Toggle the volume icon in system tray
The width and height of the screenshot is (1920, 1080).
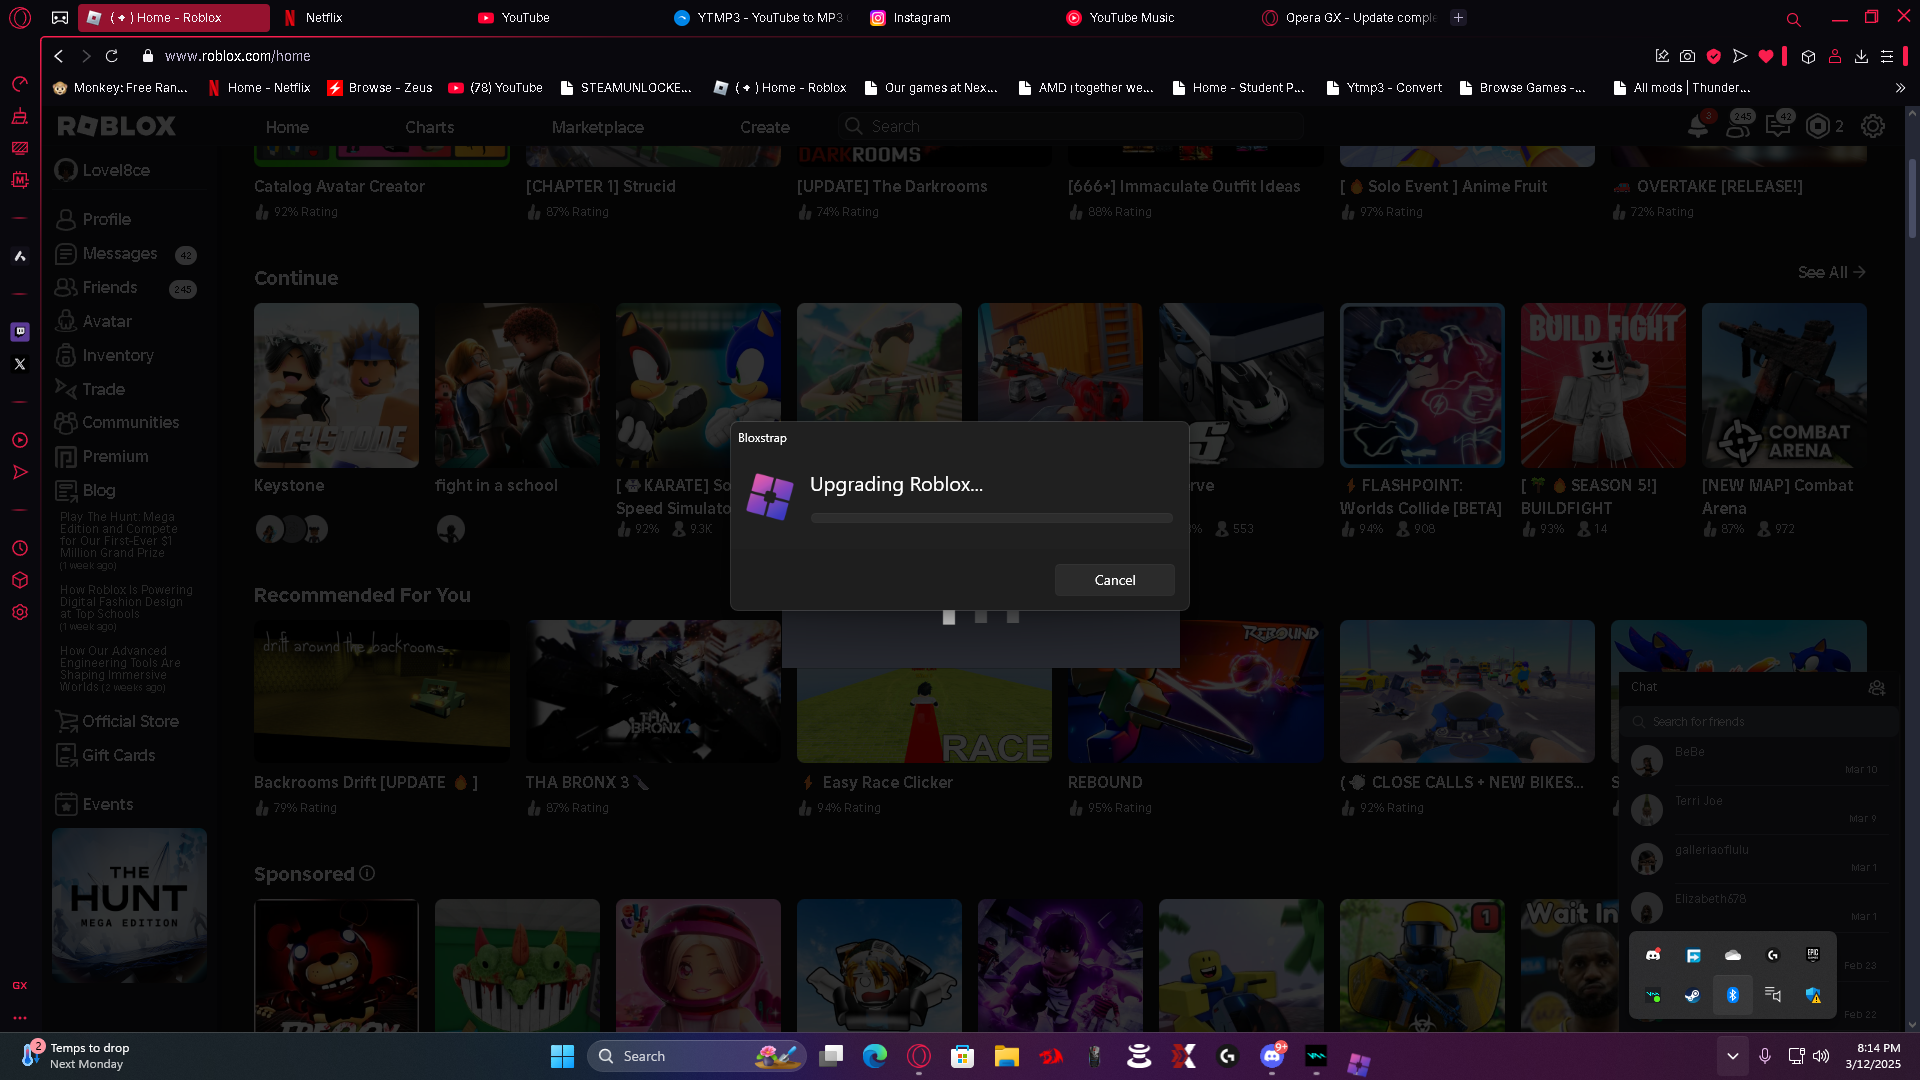(1821, 1056)
